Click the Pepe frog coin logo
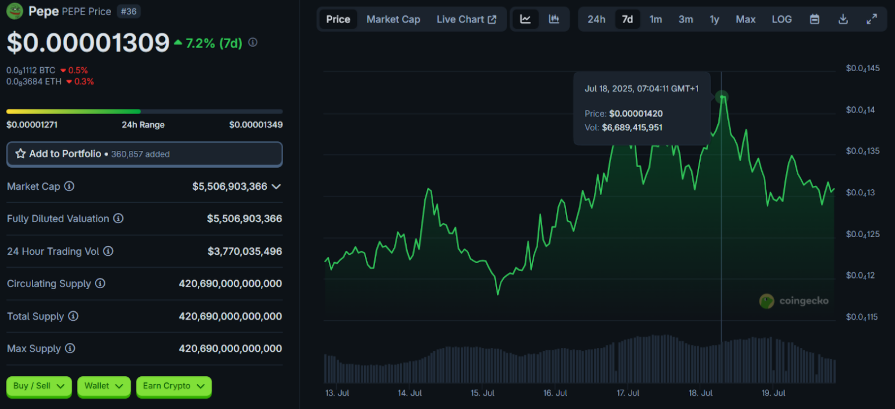Image resolution: width=895 pixels, height=409 pixels. [x=15, y=11]
